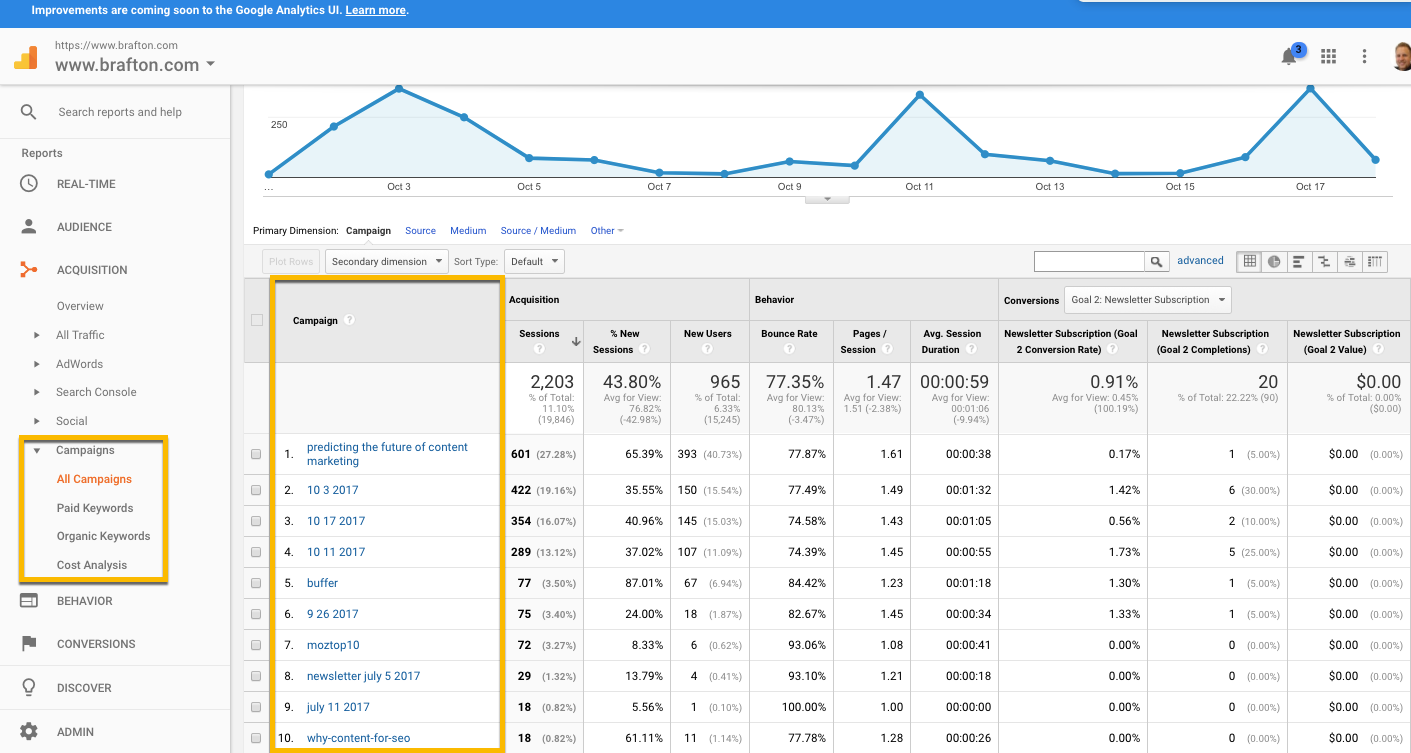Tick checkbox for the moztop10 campaign
Viewport: 1411px width, 753px height.
click(256, 645)
